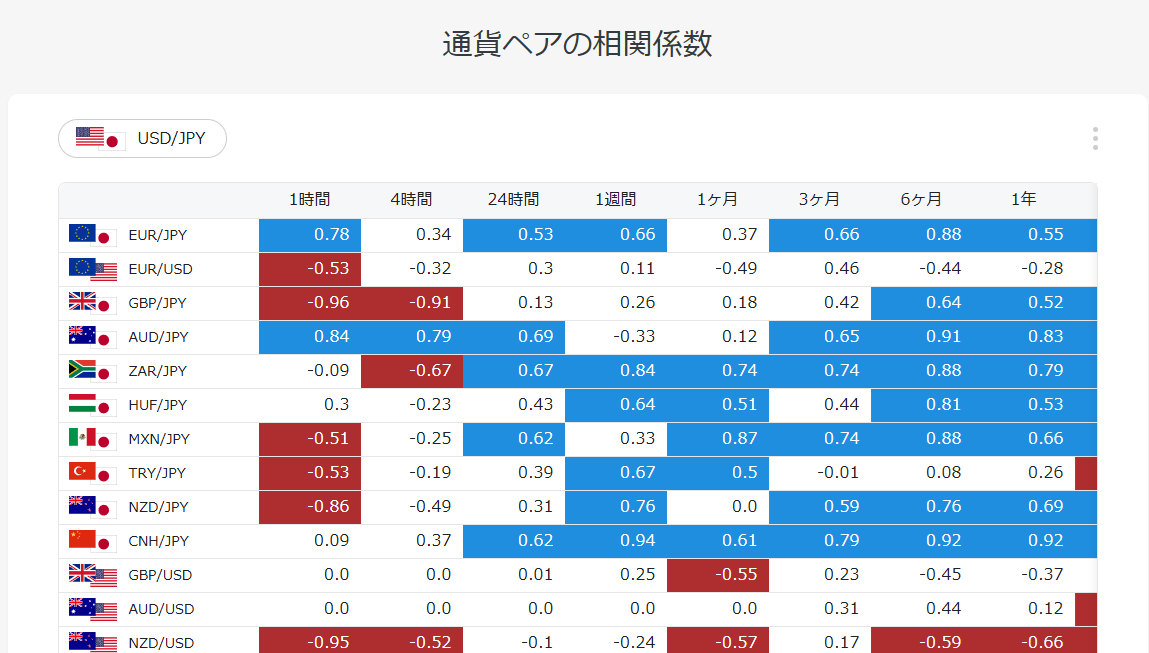1149x653 pixels.
Task: Click the blue 0.88 cell for EUR/JPY
Action: (x=922, y=234)
